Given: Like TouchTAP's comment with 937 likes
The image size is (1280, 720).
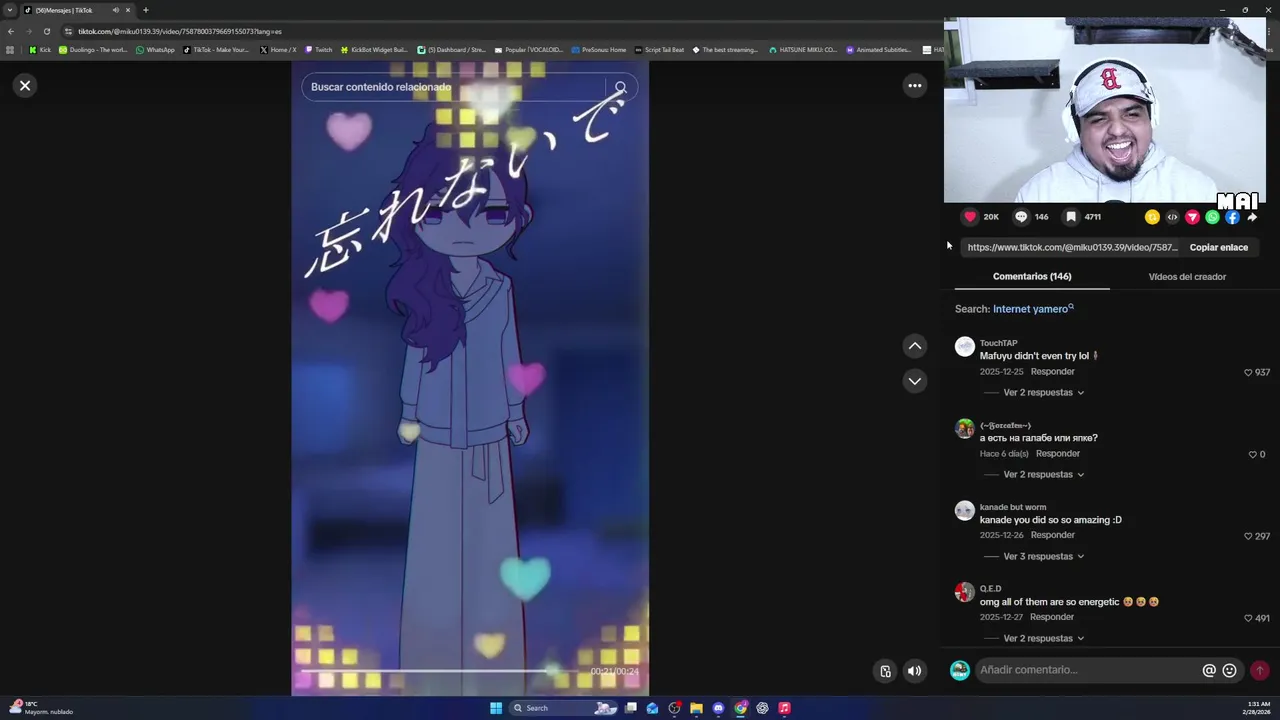Looking at the screenshot, I should pos(1248,372).
